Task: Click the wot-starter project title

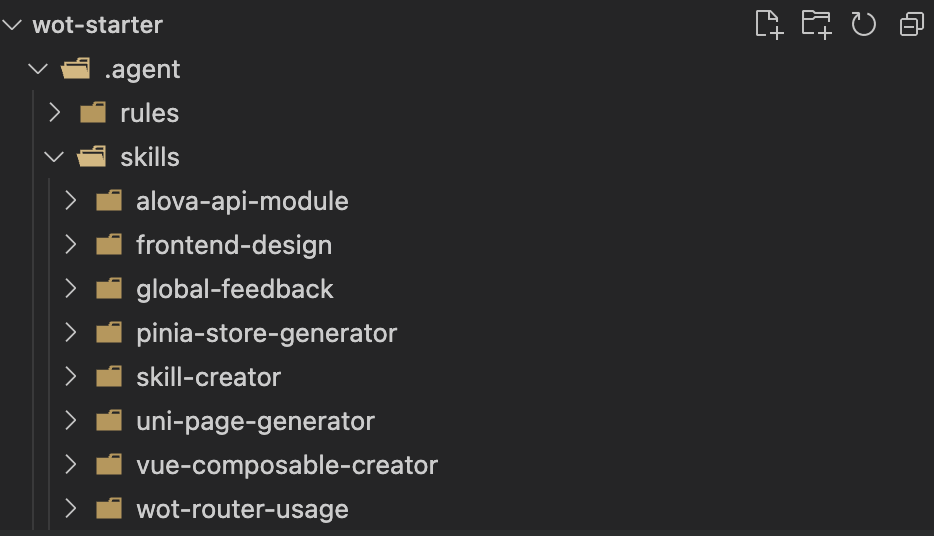Action: click(x=97, y=25)
